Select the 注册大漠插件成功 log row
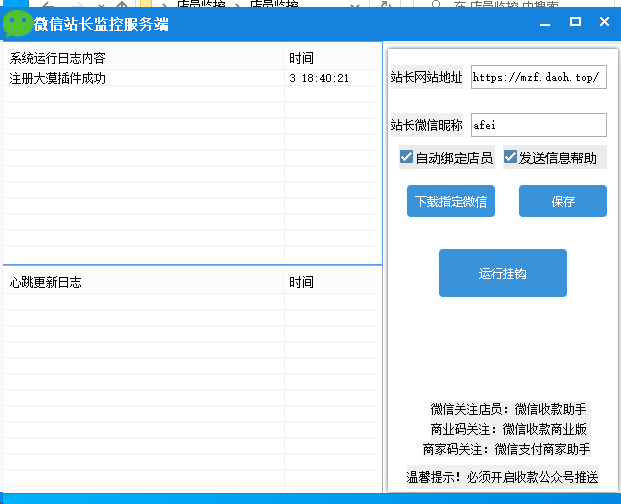 [191, 78]
